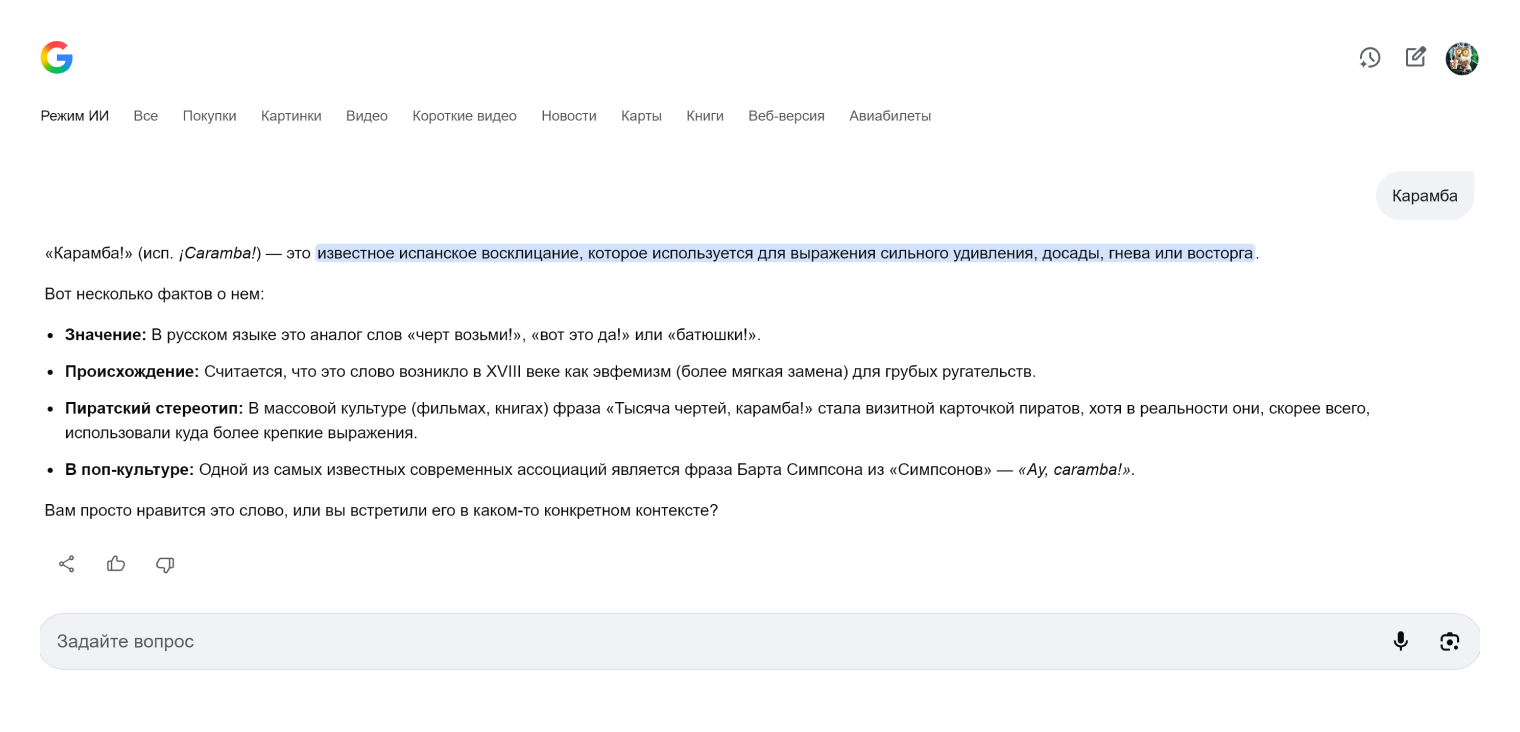This screenshot has width=1520, height=732.
Task: Switch to Покупки results
Action: 209,116
